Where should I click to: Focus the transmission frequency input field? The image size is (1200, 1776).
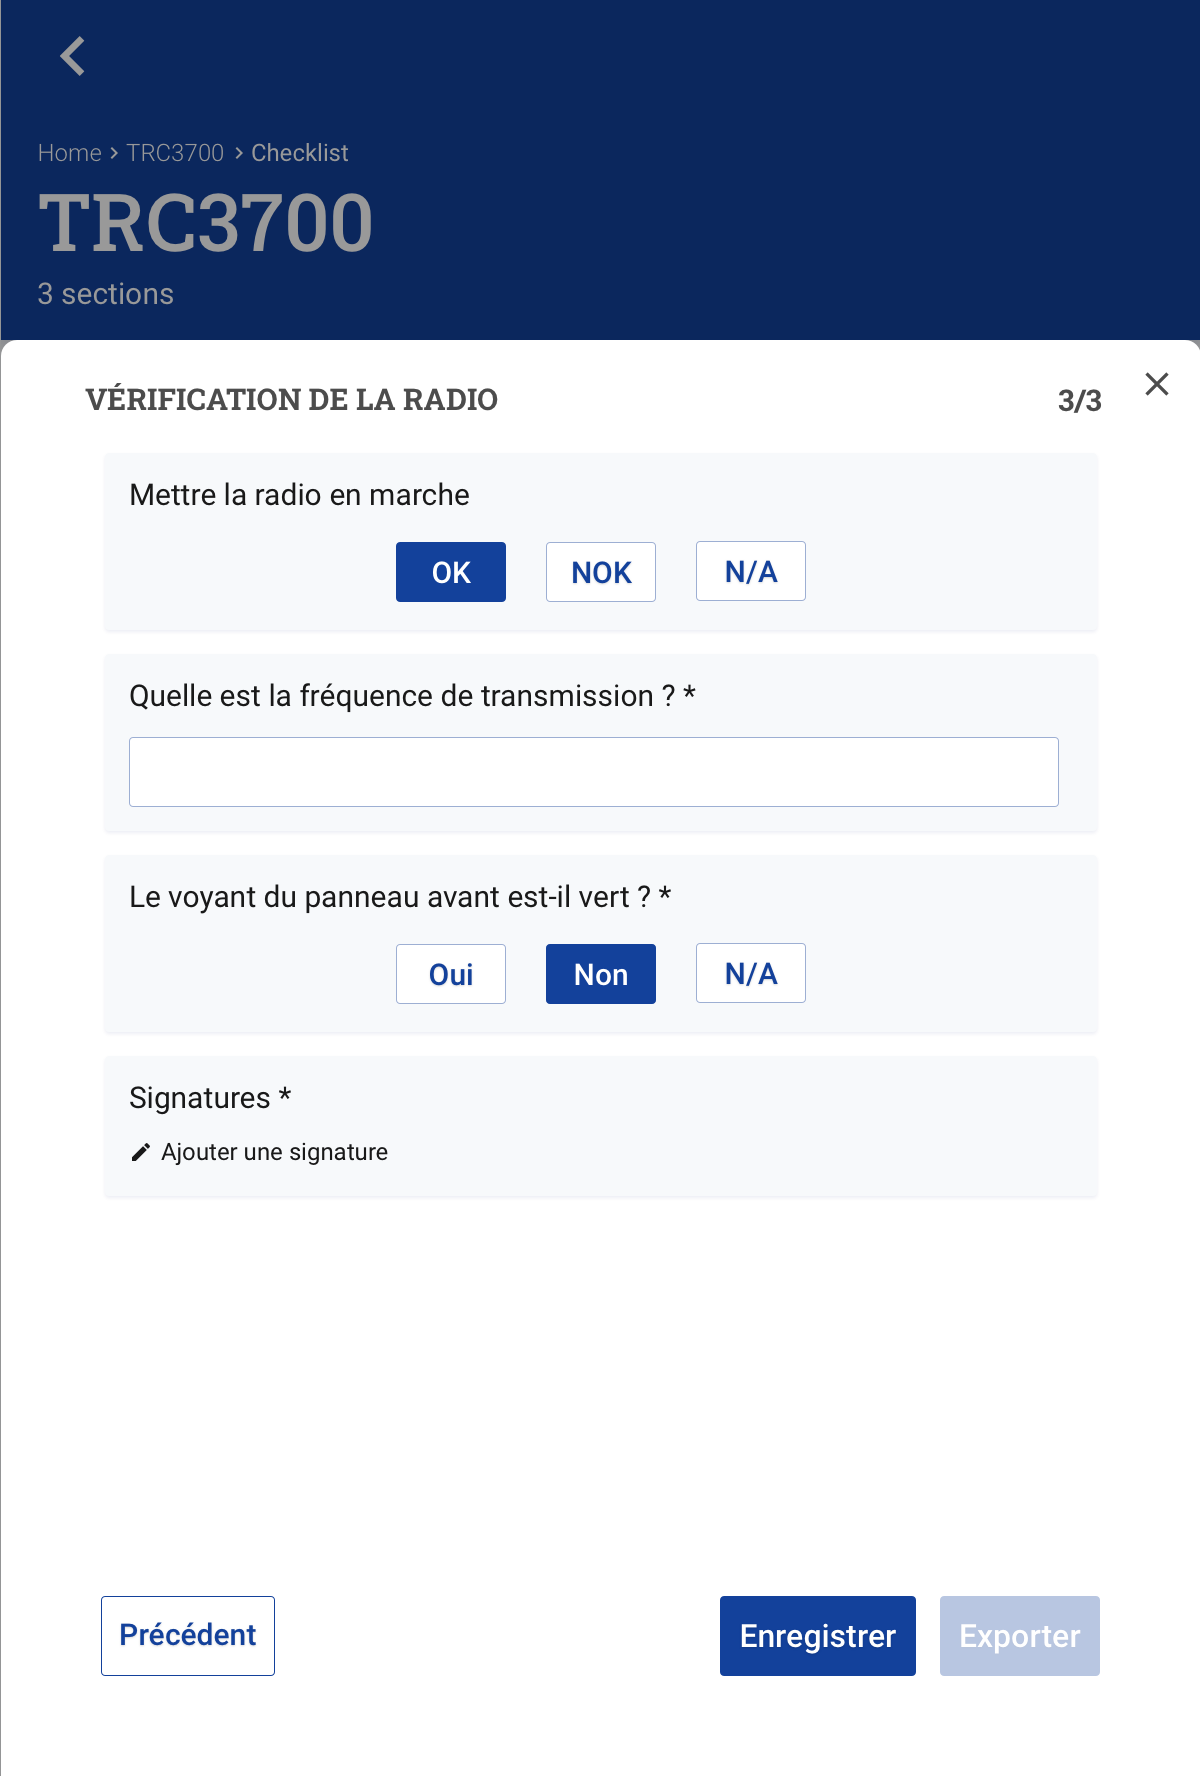click(x=593, y=772)
